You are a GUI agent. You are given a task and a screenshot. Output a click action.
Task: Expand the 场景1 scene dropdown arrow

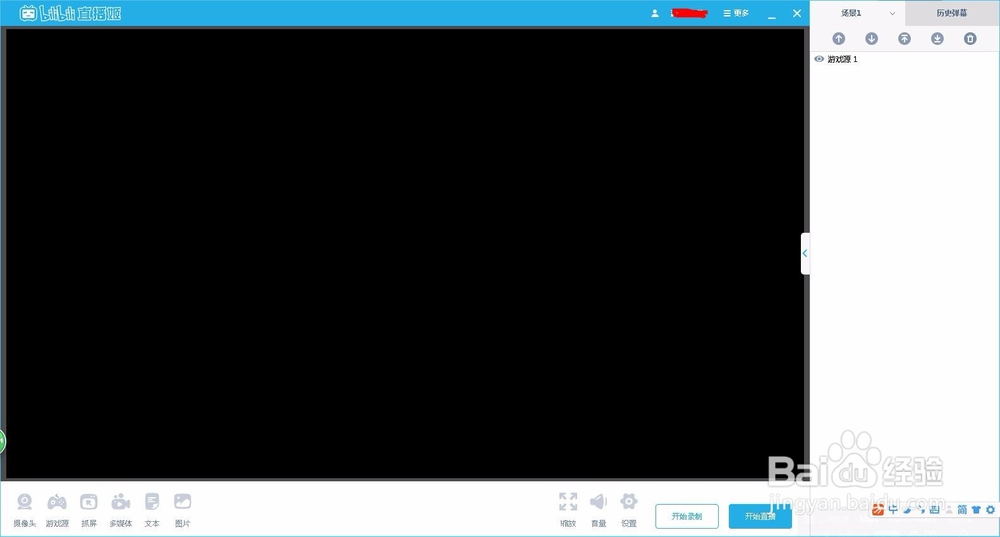coord(892,13)
